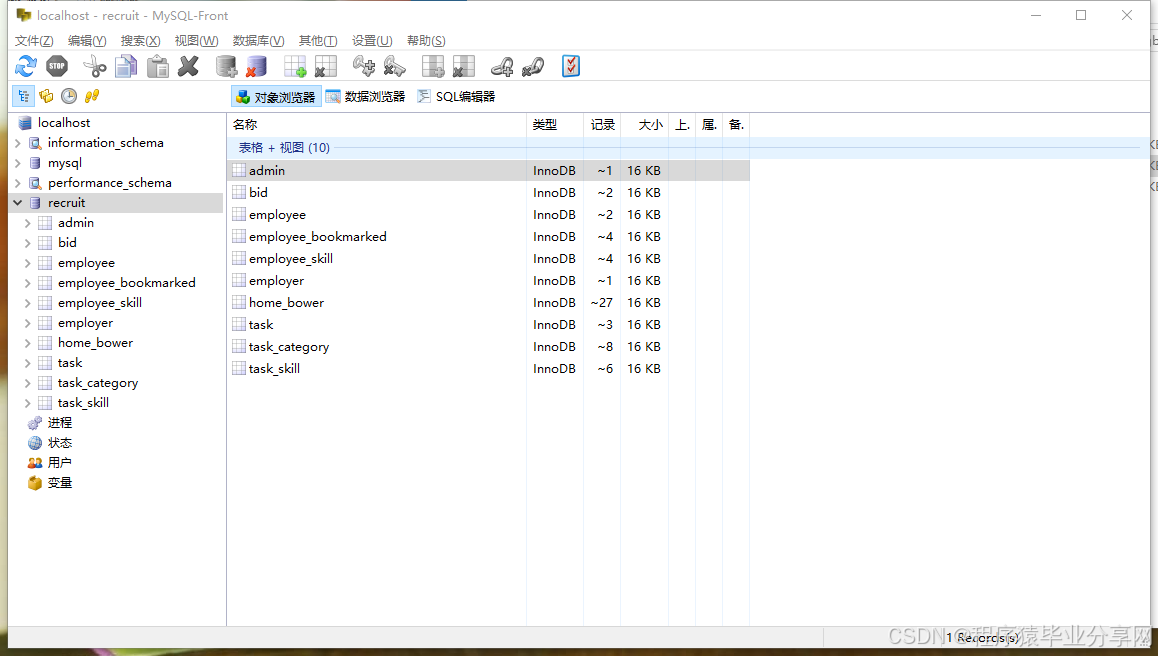Click the New Database icon
The width and height of the screenshot is (1158, 656).
[226, 66]
